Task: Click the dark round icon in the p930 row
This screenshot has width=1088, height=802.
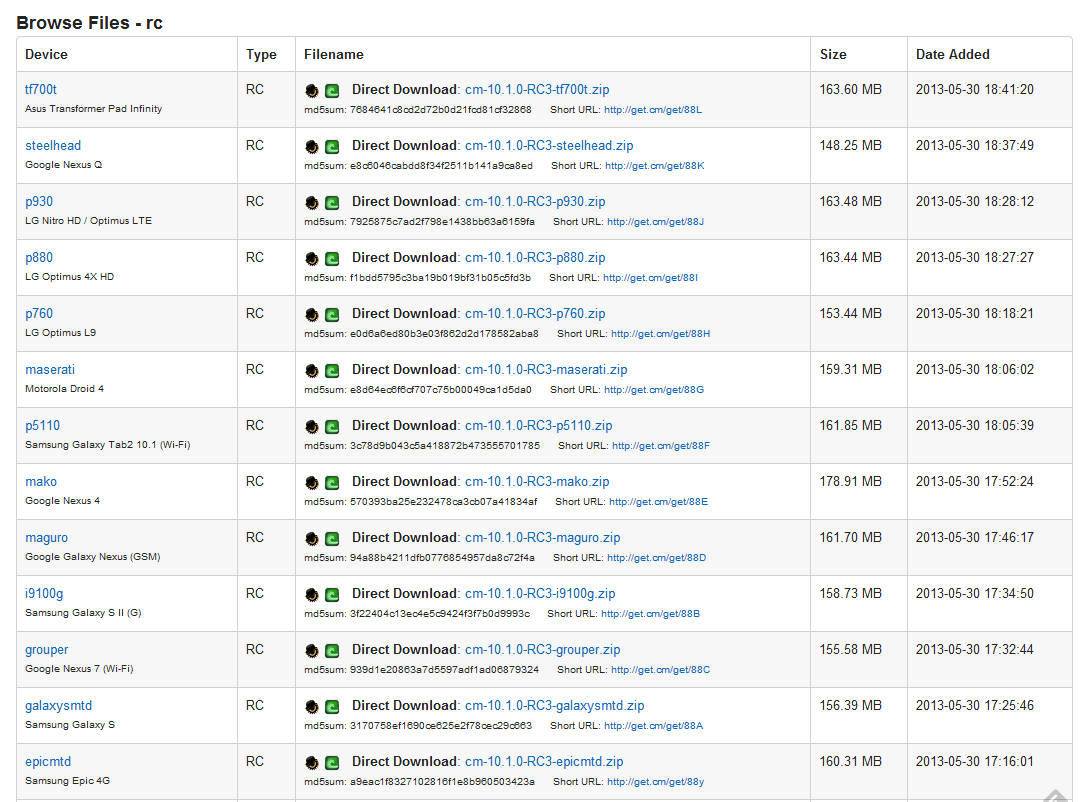Action: [x=312, y=203]
